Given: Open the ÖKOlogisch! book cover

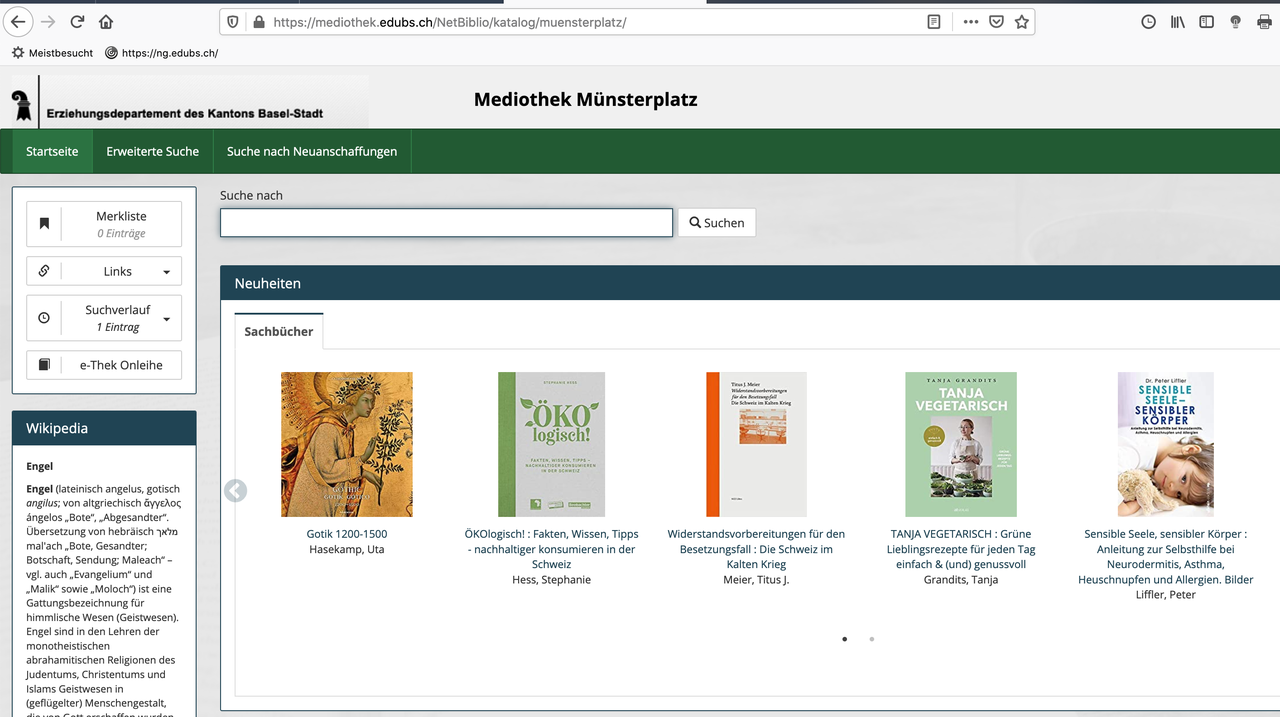Looking at the screenshot, I should click(x=552, y=444).
